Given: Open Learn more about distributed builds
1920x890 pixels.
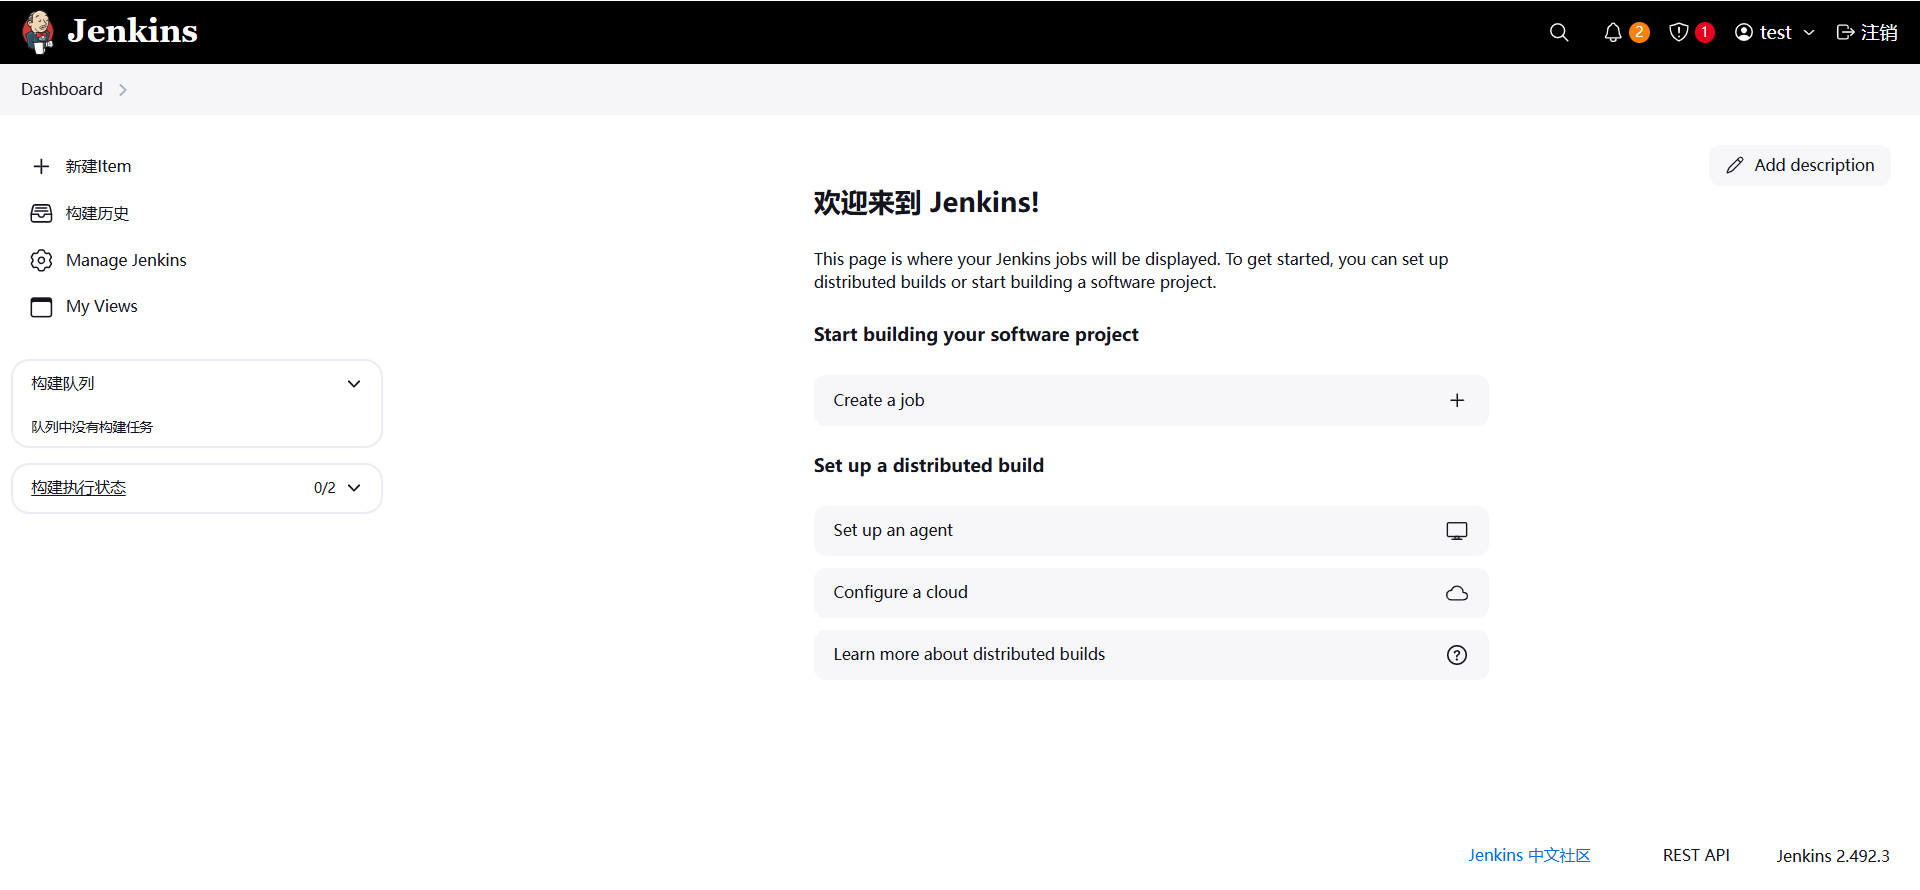Looking at the screenshot, I should [x=1151, y=655].
